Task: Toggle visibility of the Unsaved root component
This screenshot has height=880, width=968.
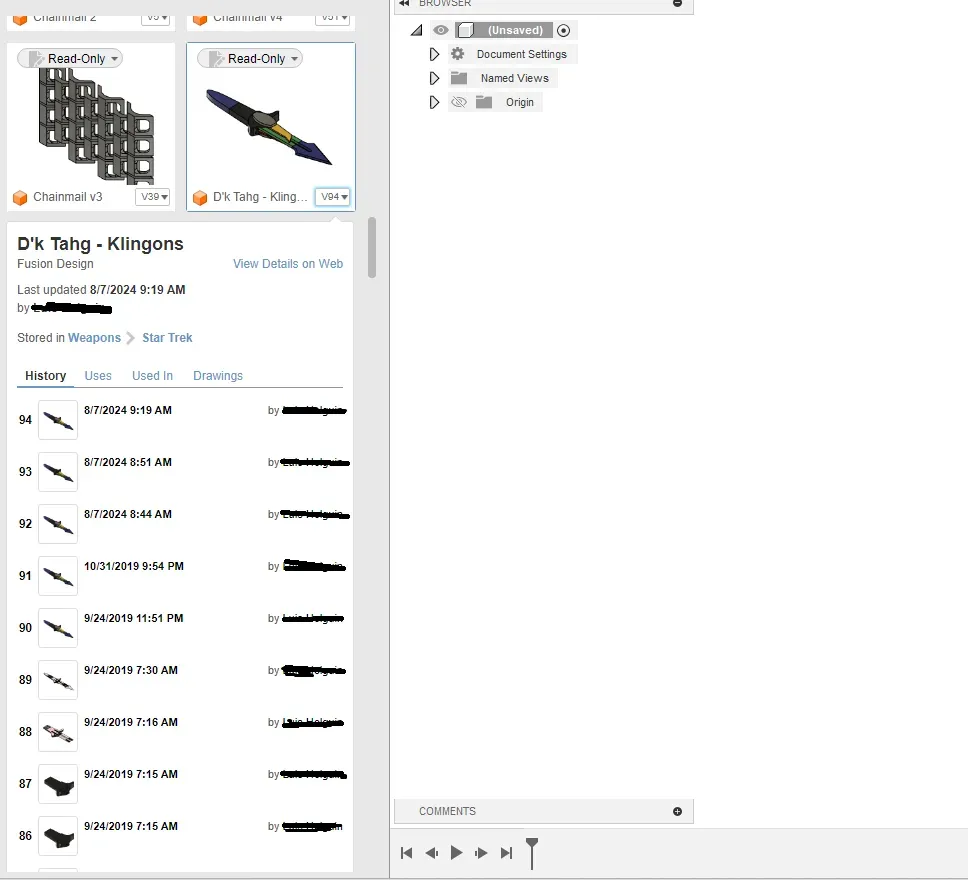Action: (x=441, y=30)
